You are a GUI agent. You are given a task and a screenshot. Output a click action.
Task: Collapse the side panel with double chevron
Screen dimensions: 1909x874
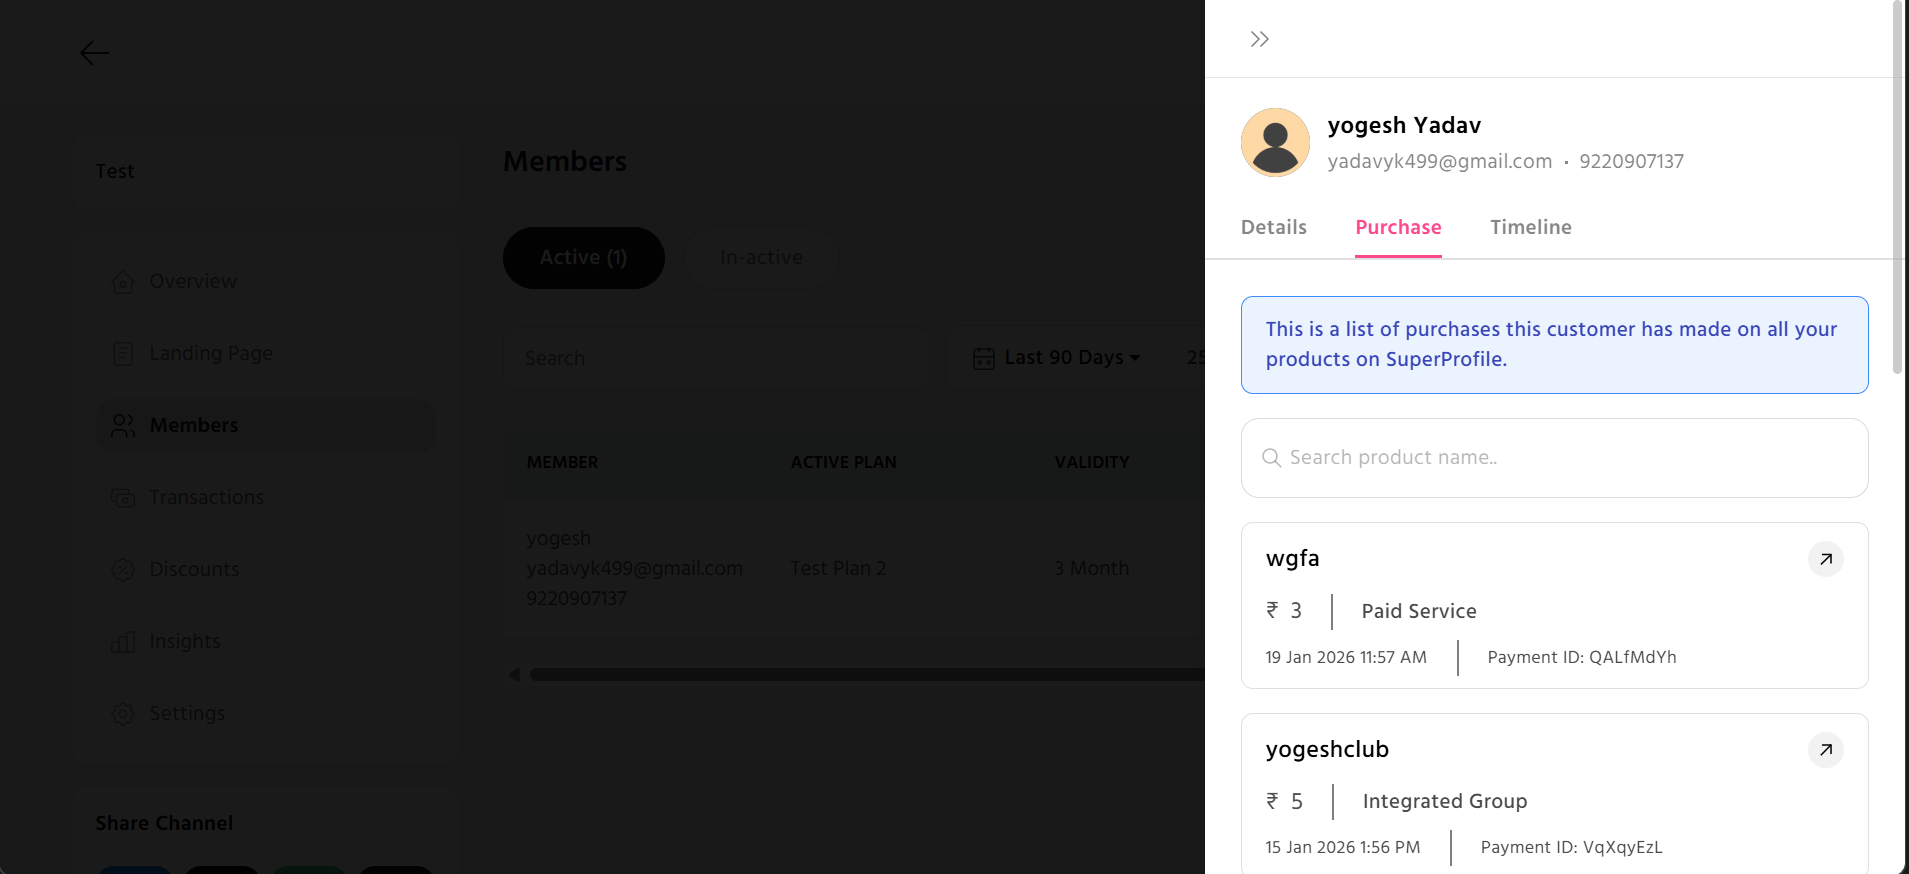pyautogui.click(x=1259, y=39)
